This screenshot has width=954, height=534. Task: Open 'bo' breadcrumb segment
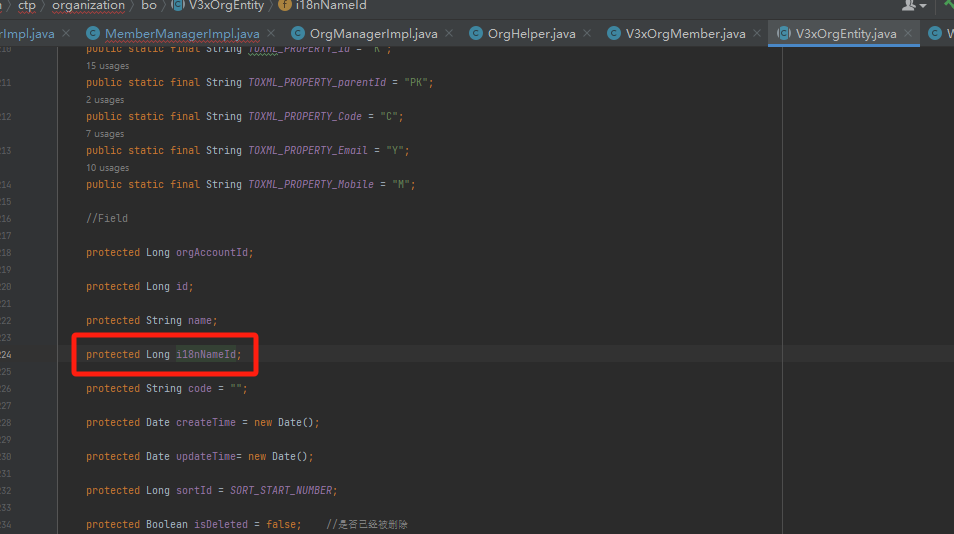click(x=149, y=5)
